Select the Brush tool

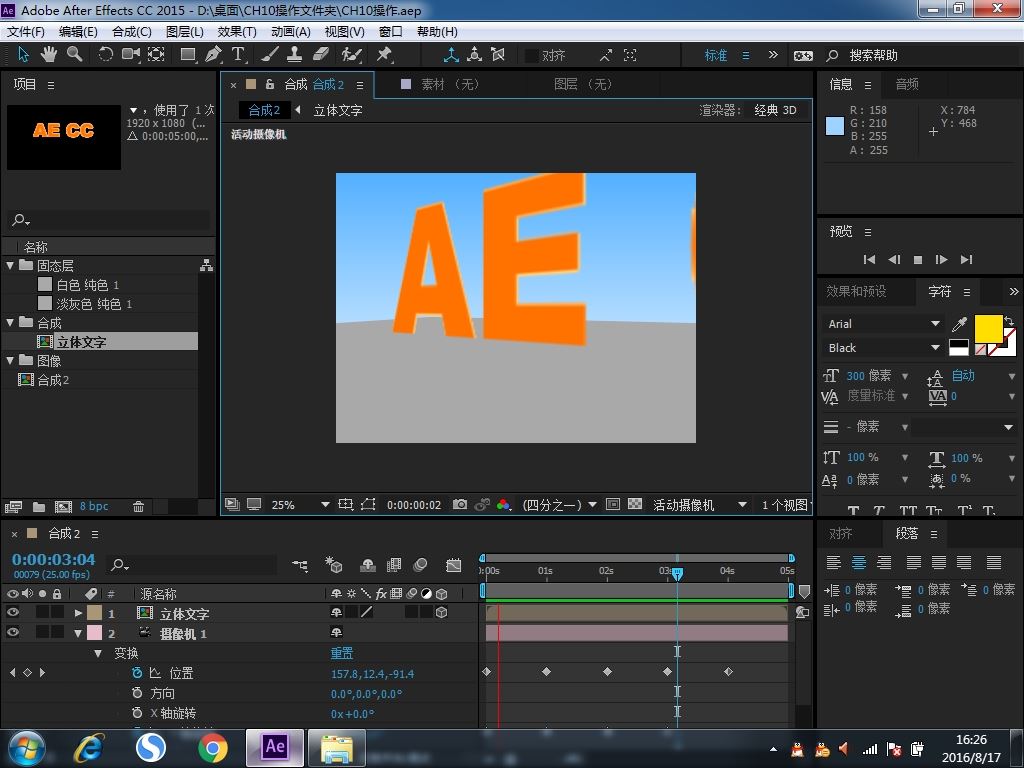(x=270, y=54)
